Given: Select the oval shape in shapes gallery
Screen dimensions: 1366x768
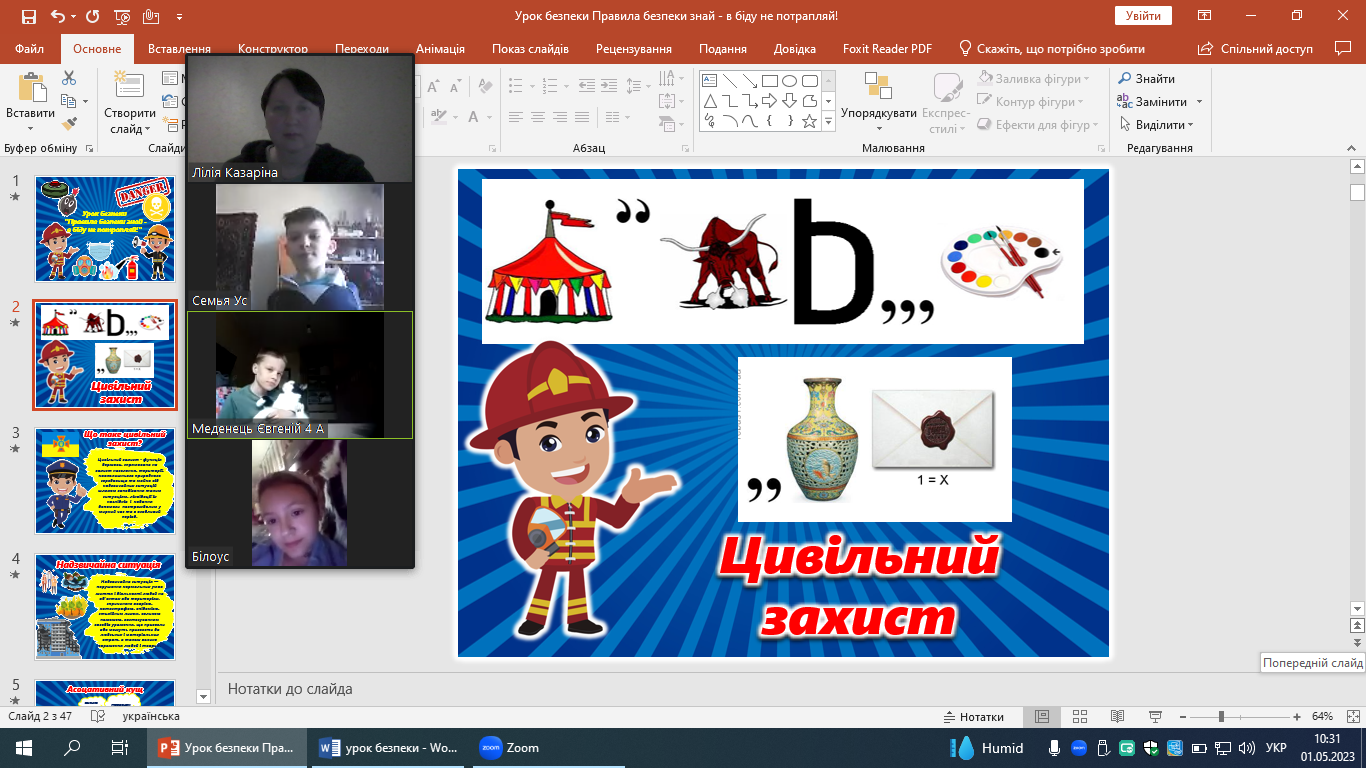Looking at the screenshot, I should 790,81.
